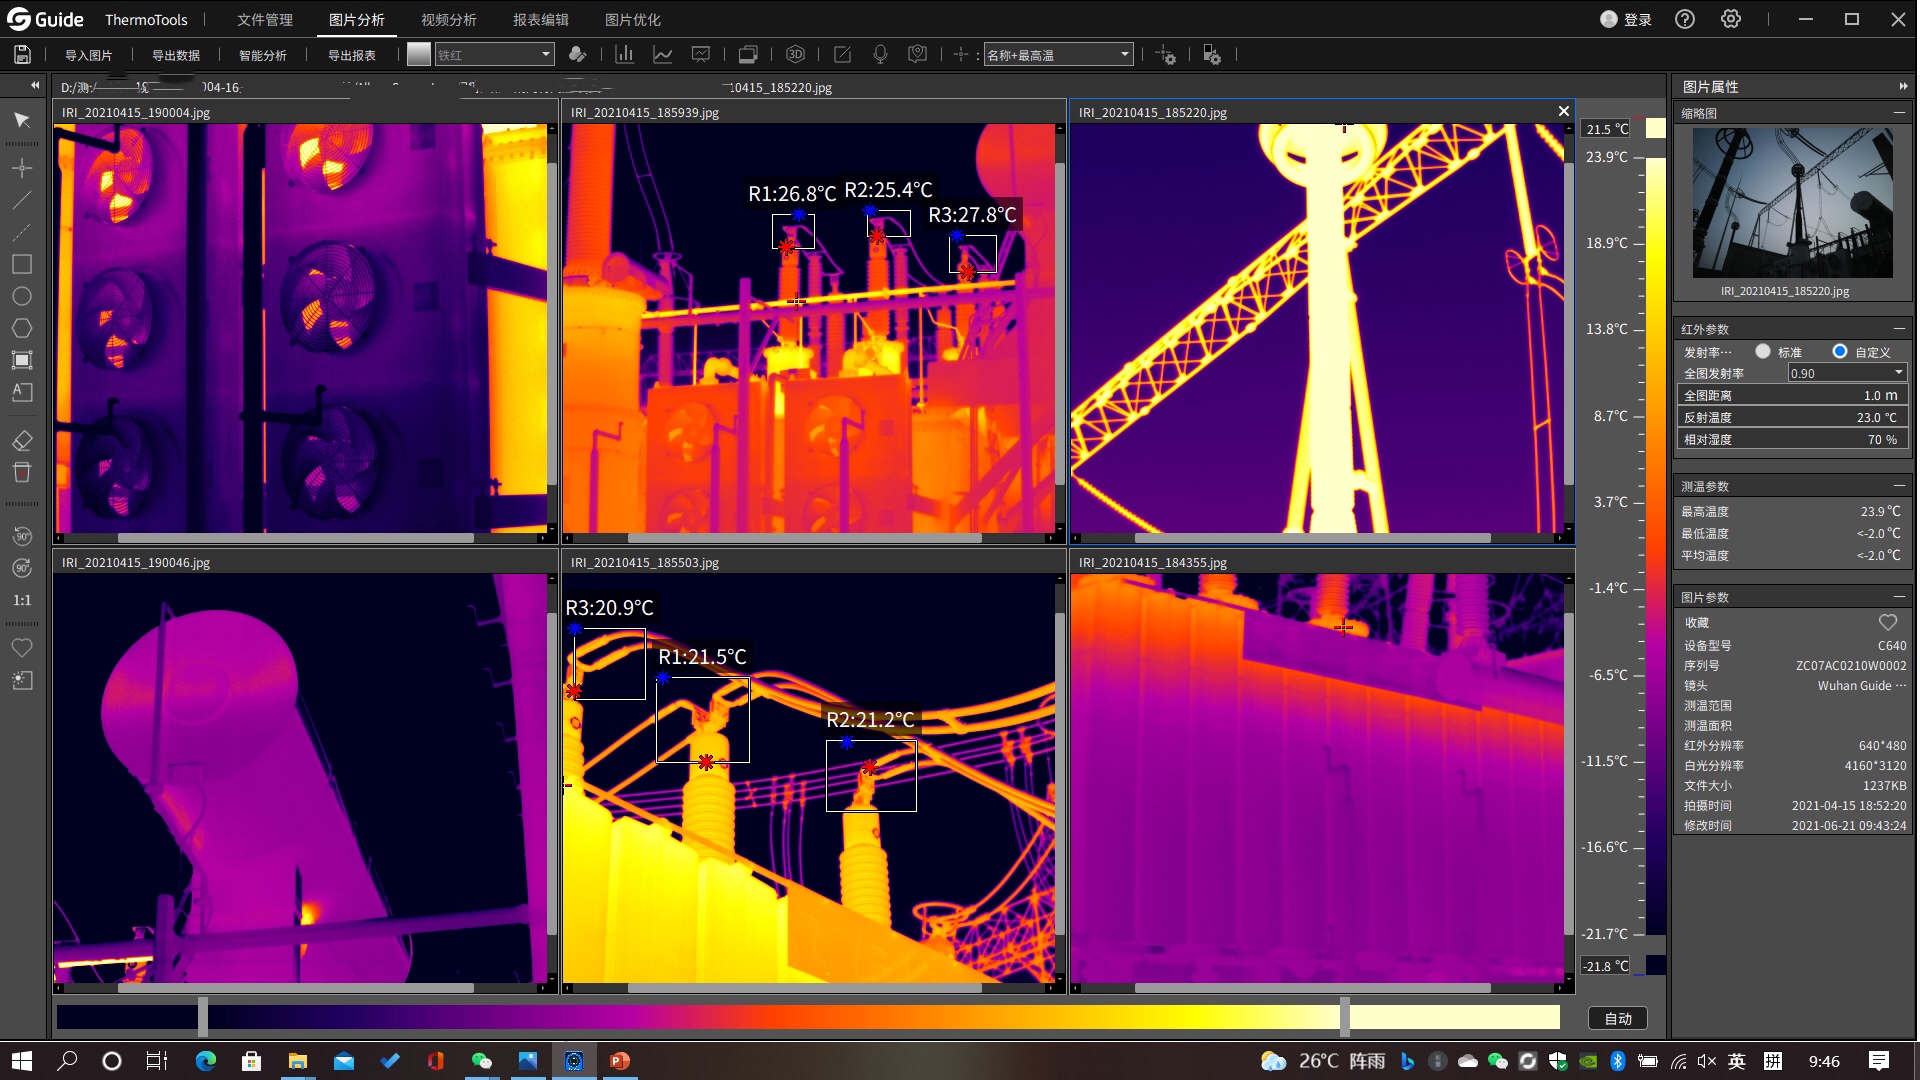Image resolution: width=1920 pixels, height=1080 pixels.
Task: Click the 导入图片 button
Action: (88, 55)
